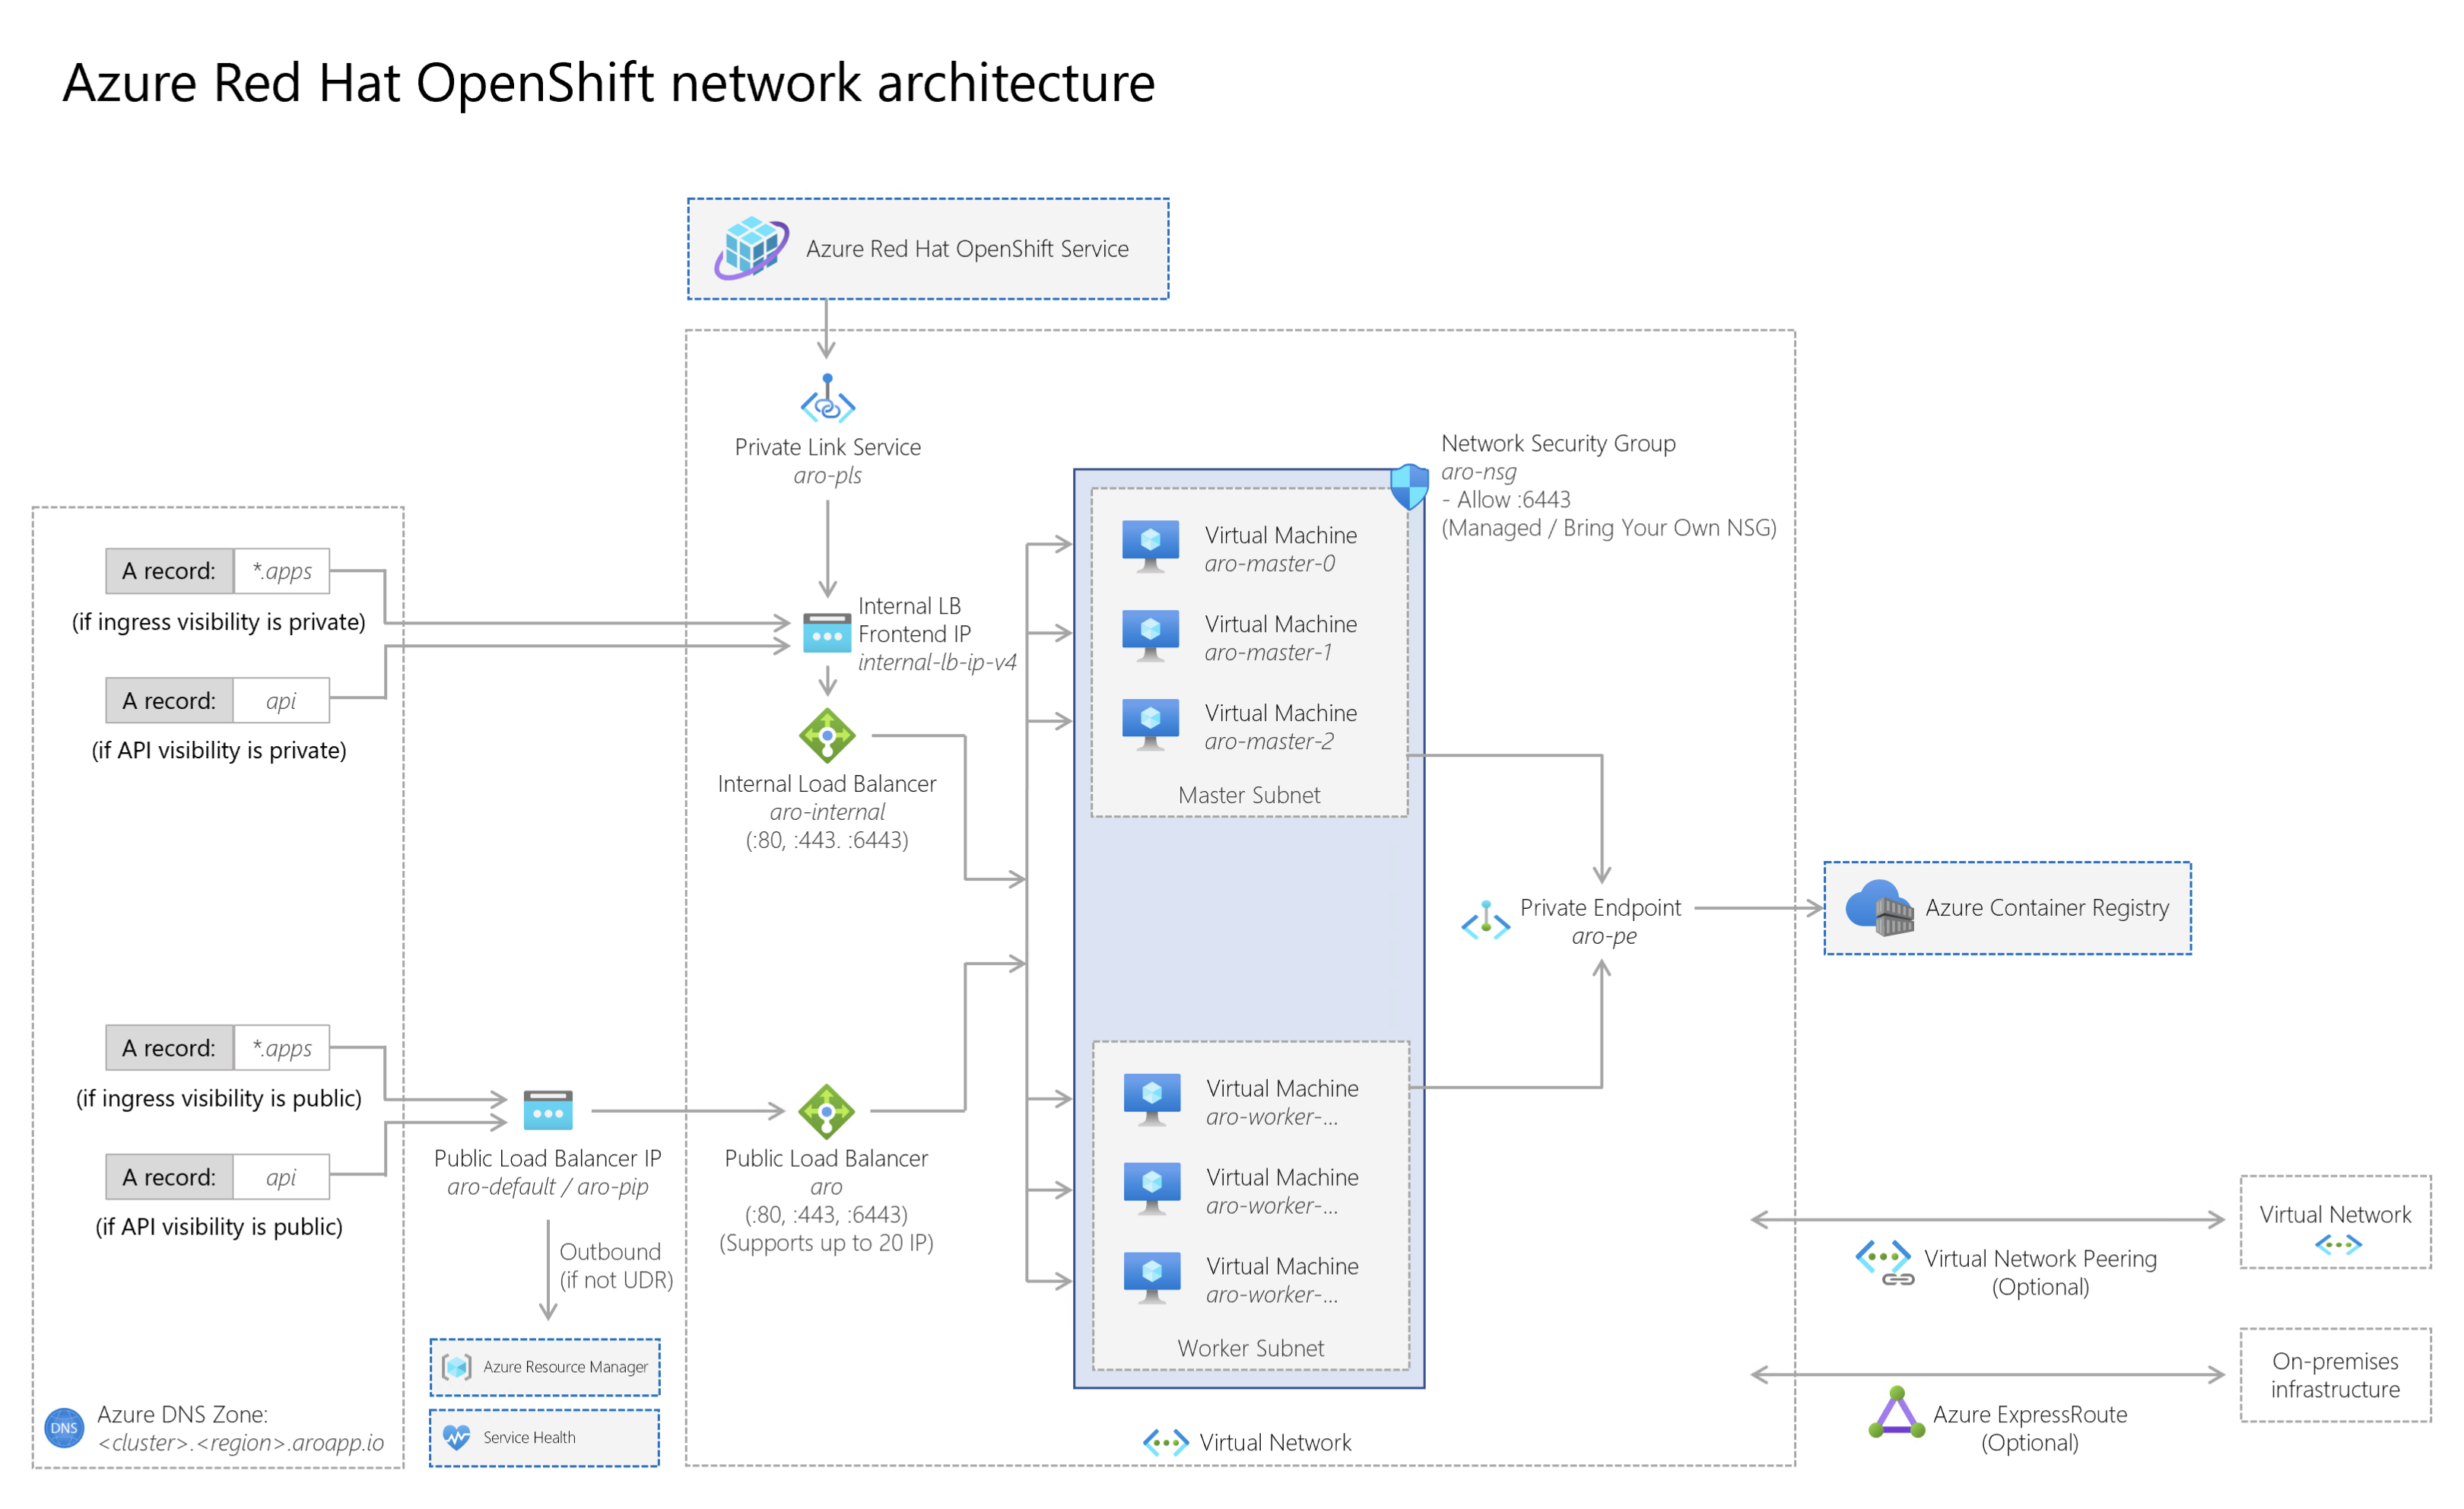2464x1509 pixels.
Task: Click the On-premises infrastructure box
Action: click(2336, 1375)
